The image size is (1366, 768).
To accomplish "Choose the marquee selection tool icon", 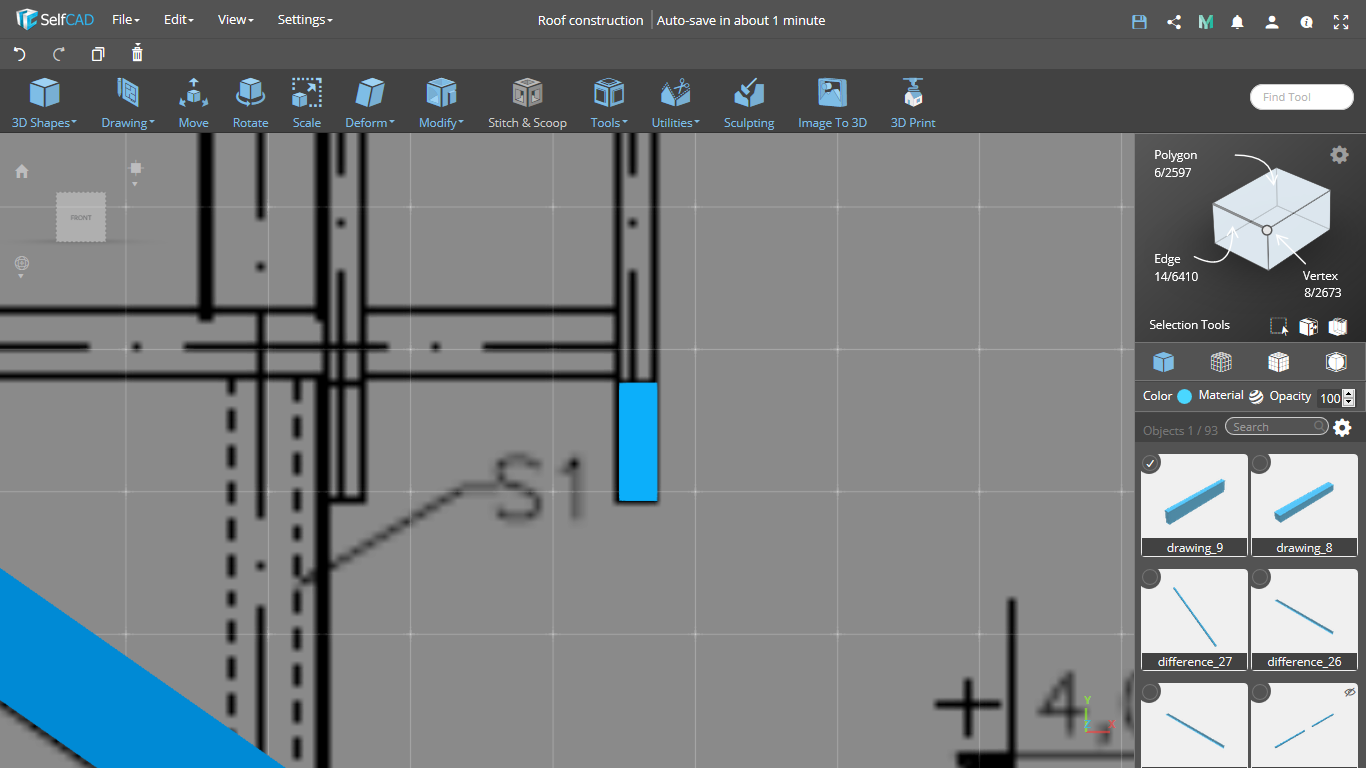I will (x=1279, y=326).
